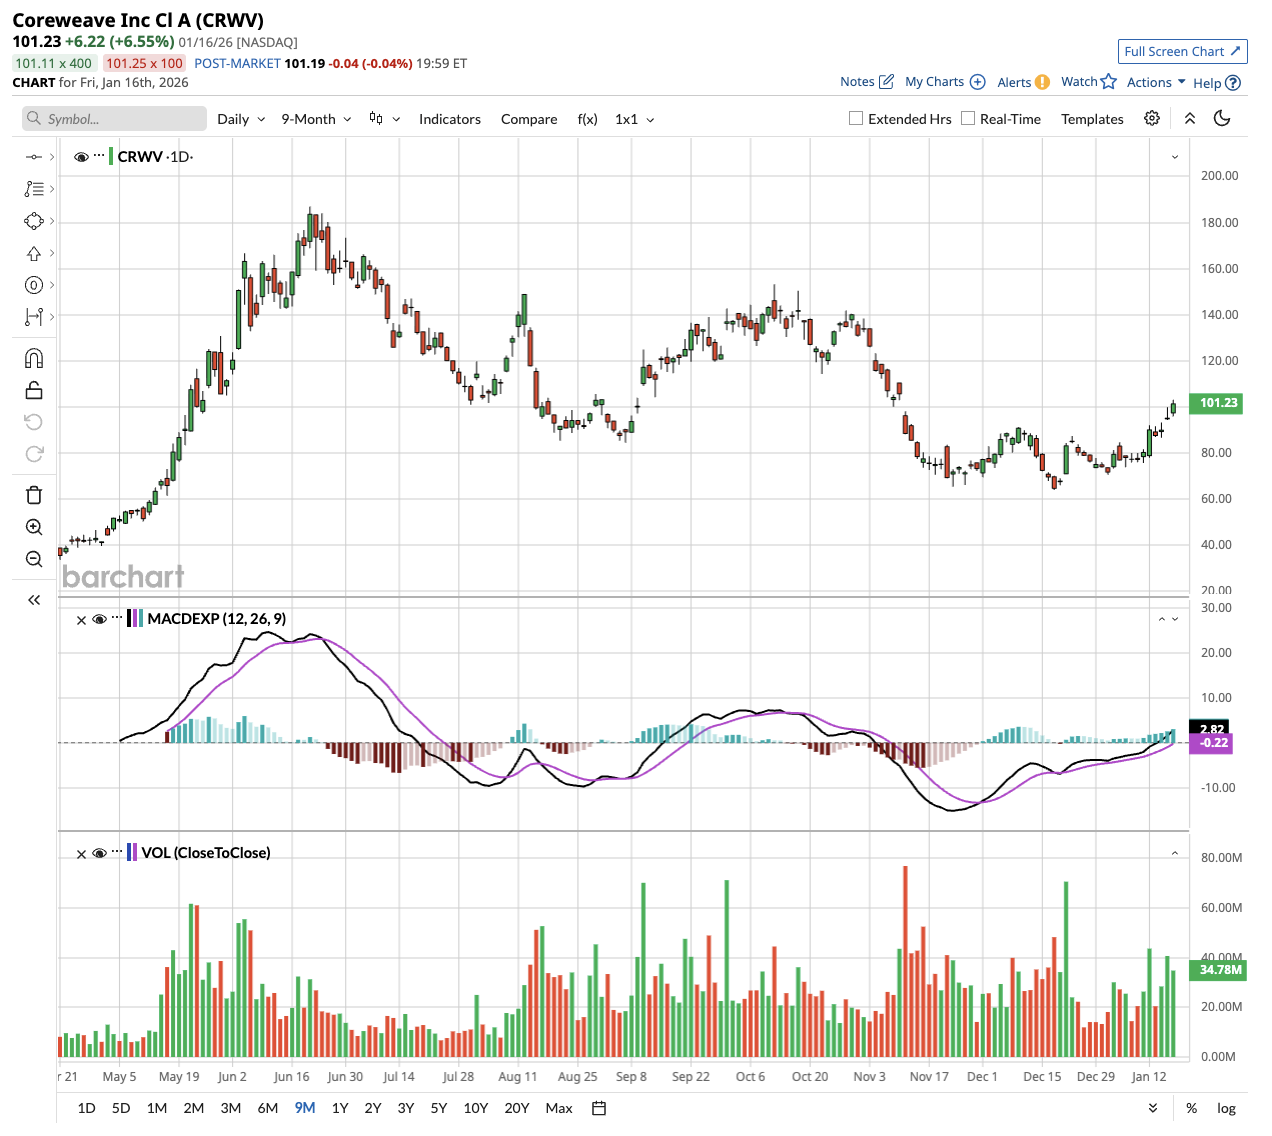Open the Indicators menu
Viewport: 1272px width, 1136px height.
449,119
